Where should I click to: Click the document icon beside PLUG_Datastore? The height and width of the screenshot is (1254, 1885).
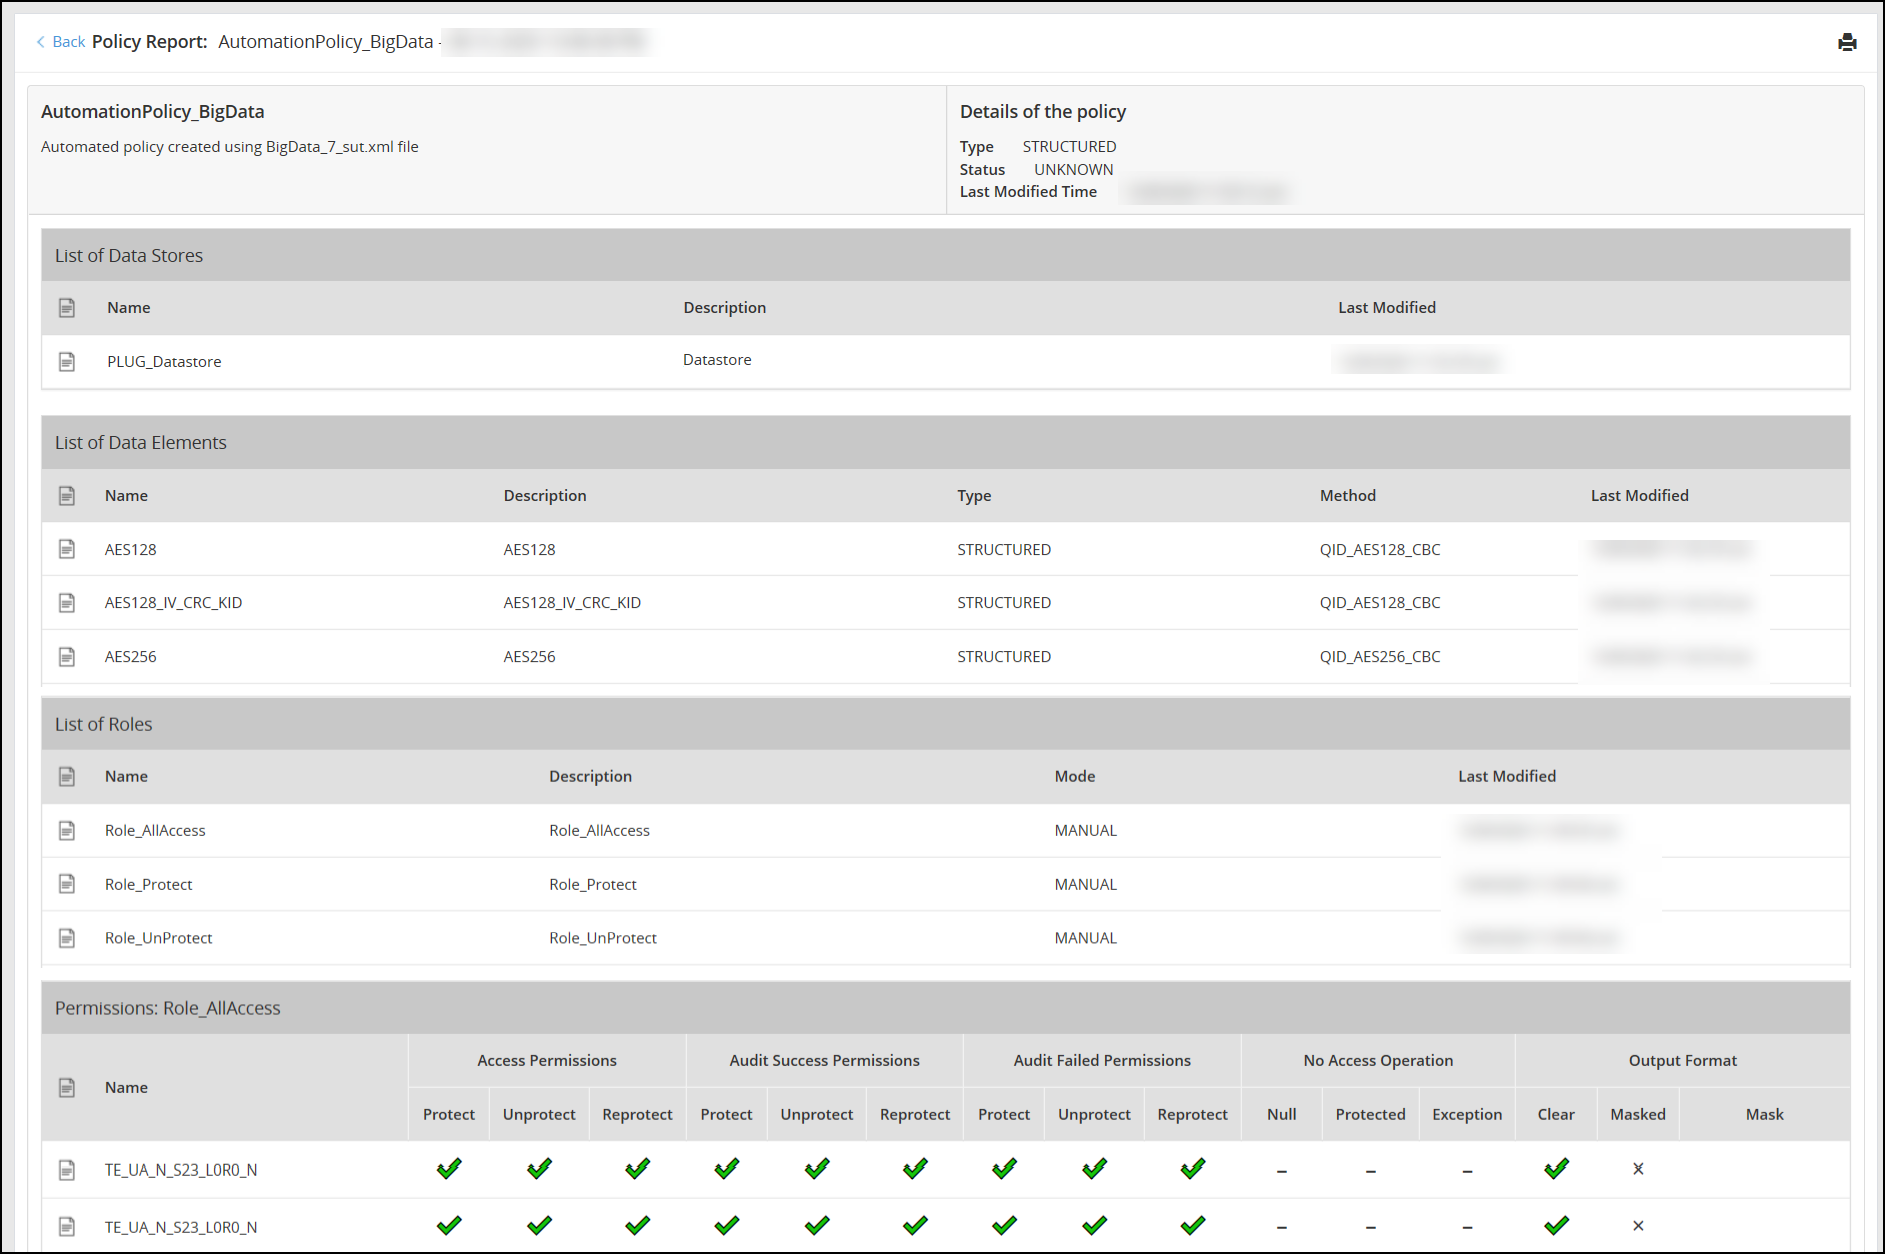point(67,361)
